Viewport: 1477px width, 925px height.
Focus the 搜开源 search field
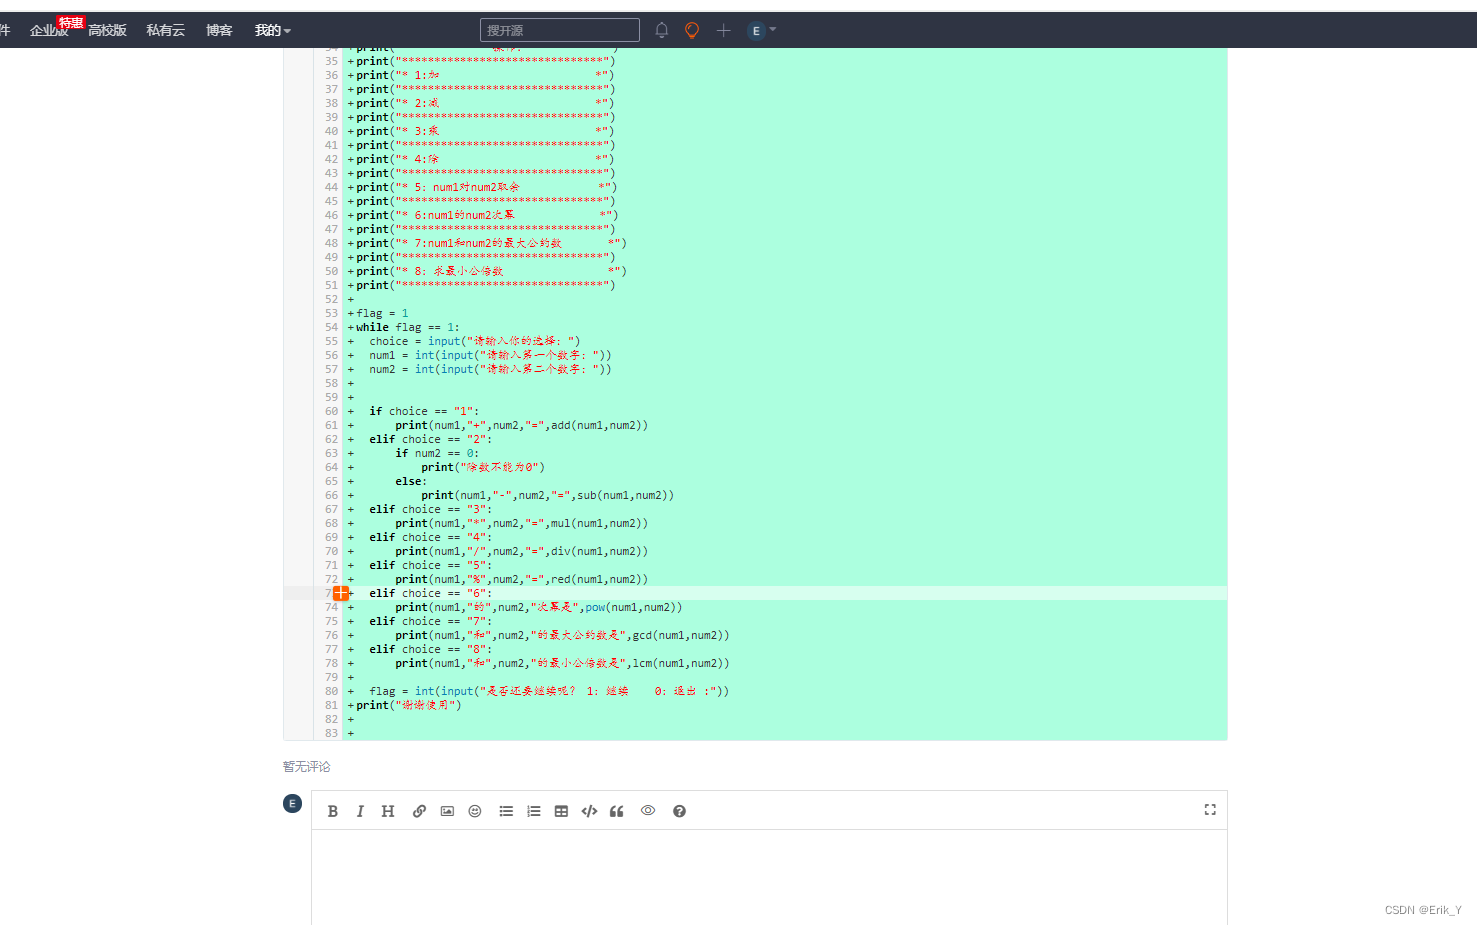[x=560, y=30]
